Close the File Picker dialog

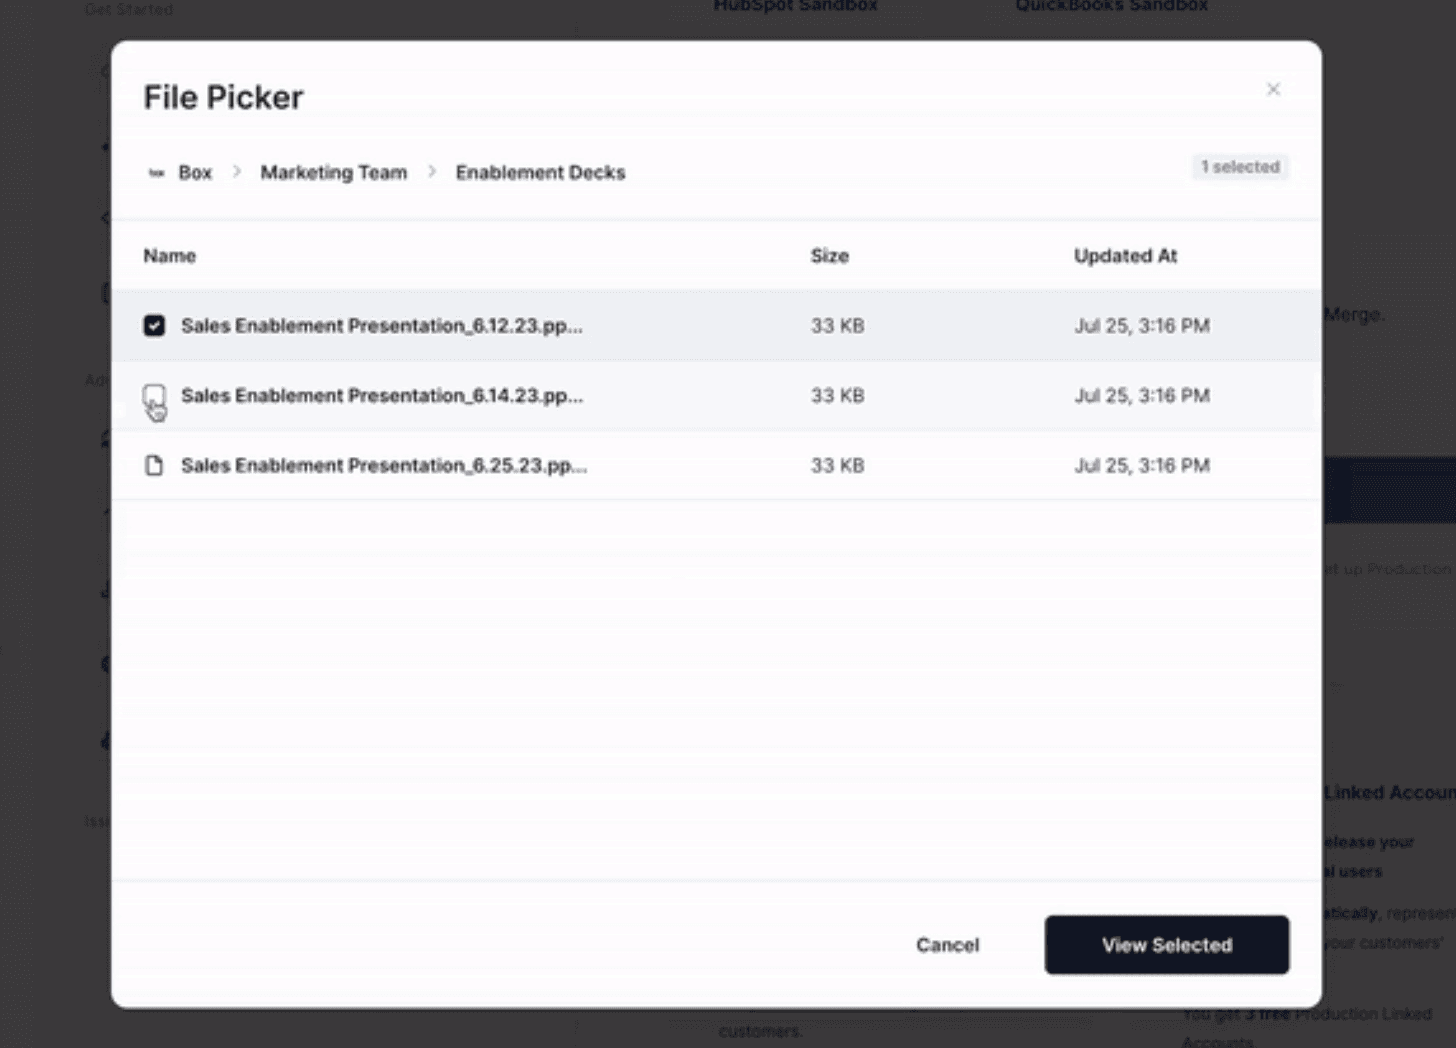(x=1273, y=90)
